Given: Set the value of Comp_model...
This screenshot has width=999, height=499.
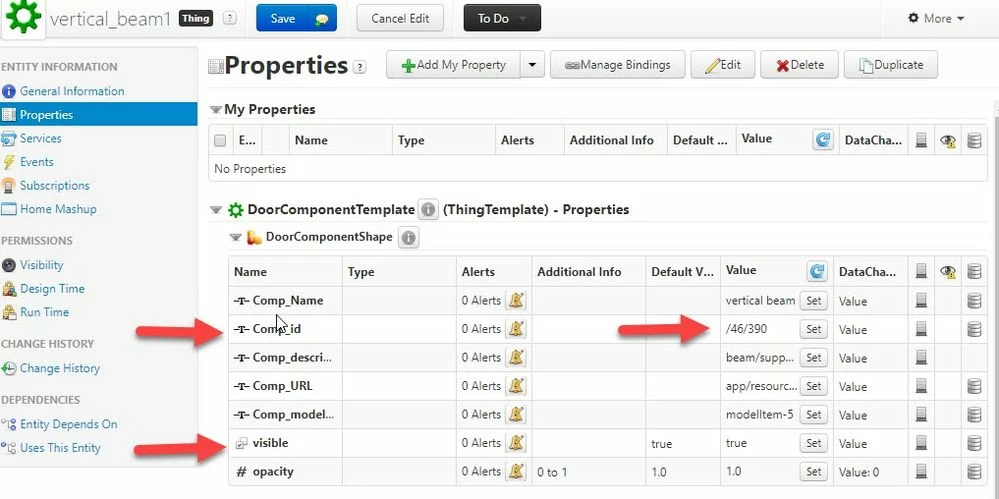Looking at the screenshot, I should pyautogui.click(x=814, y=415).
